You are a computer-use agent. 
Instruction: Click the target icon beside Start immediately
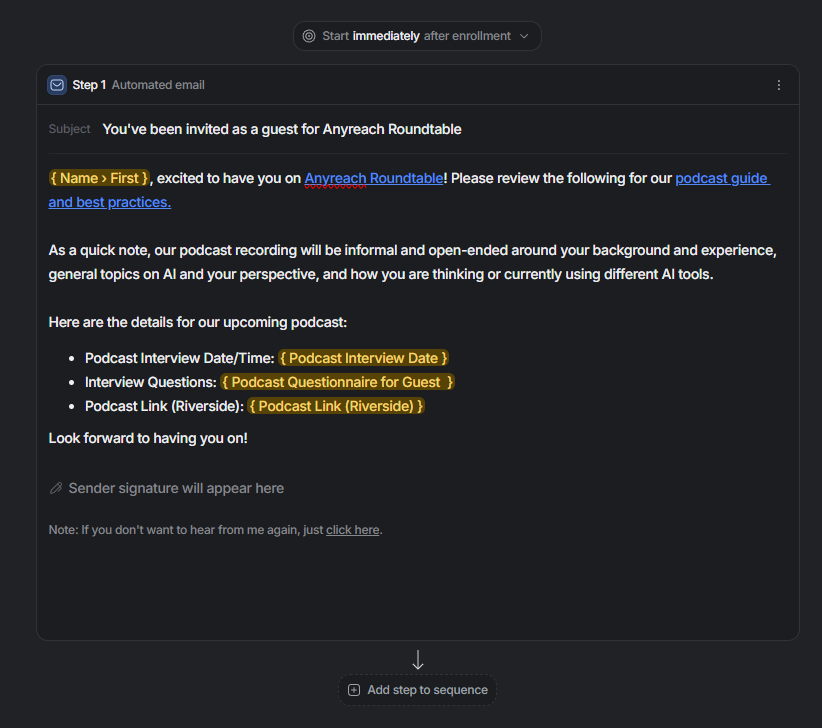309,36
